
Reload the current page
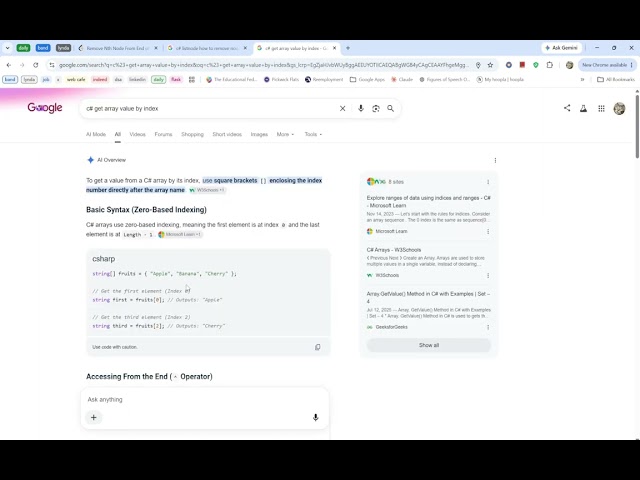[36, 65]
